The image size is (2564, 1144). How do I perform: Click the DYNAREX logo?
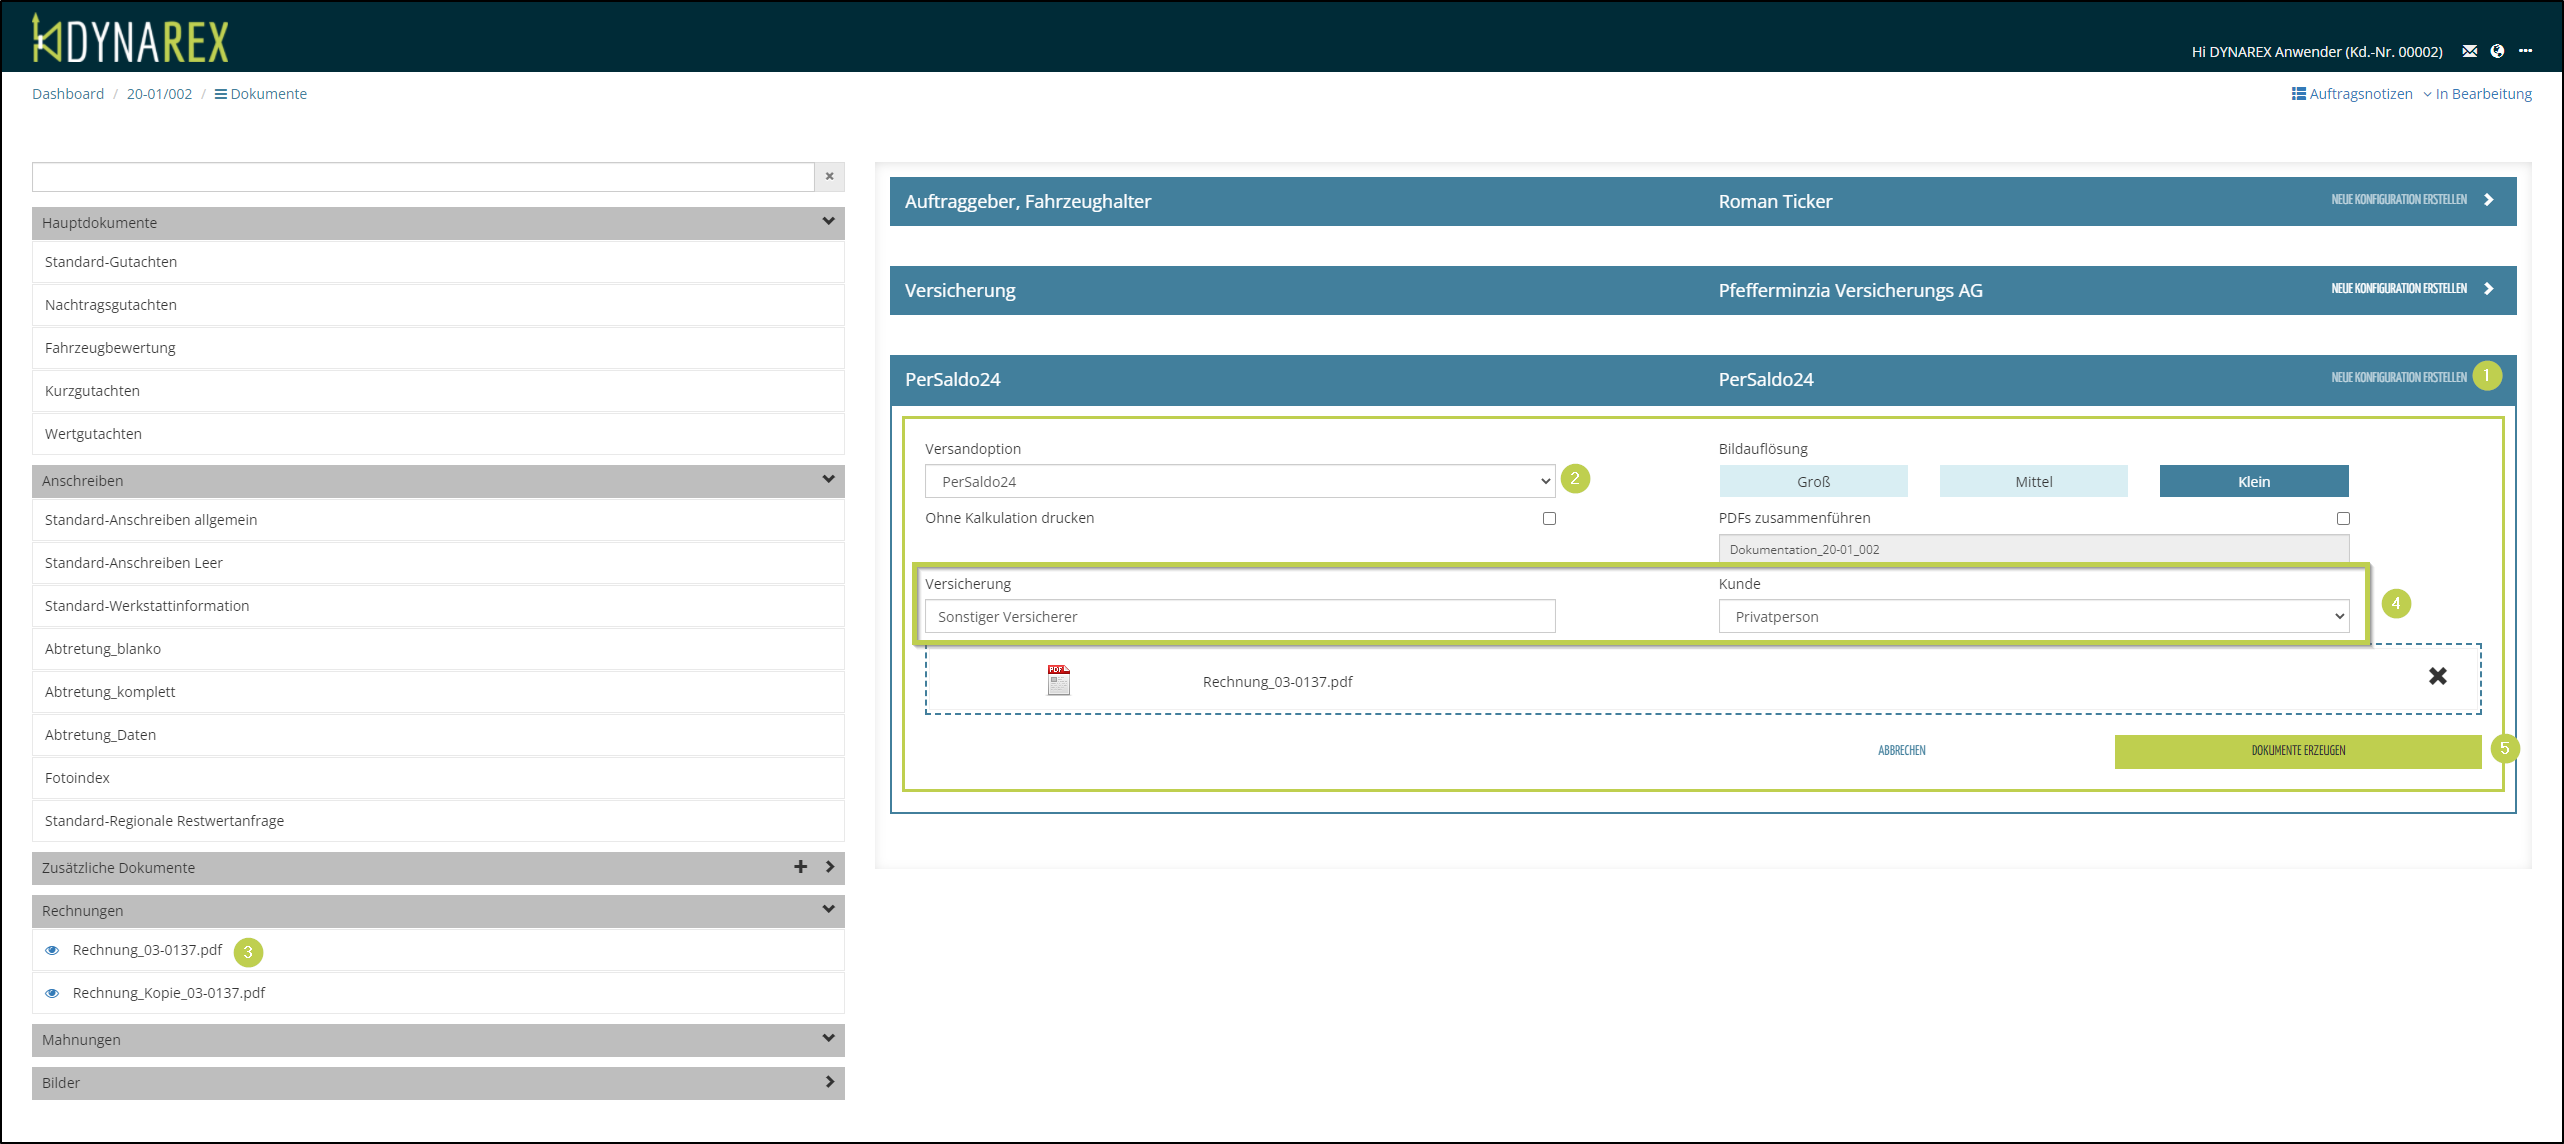point(131,40)
